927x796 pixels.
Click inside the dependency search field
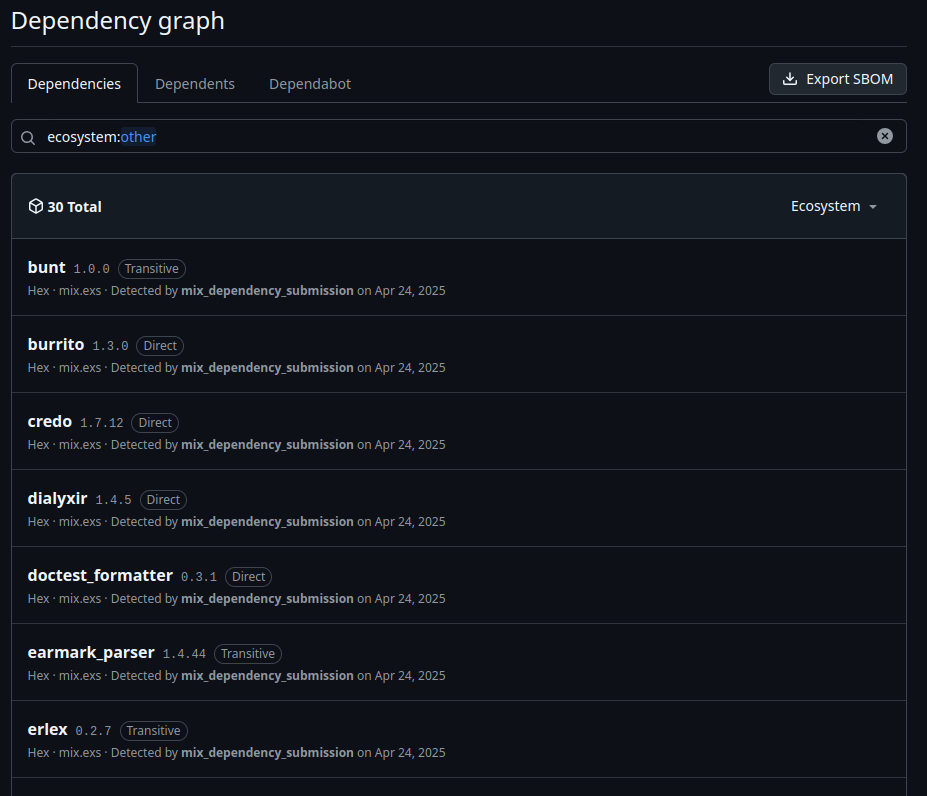point(459,137)
